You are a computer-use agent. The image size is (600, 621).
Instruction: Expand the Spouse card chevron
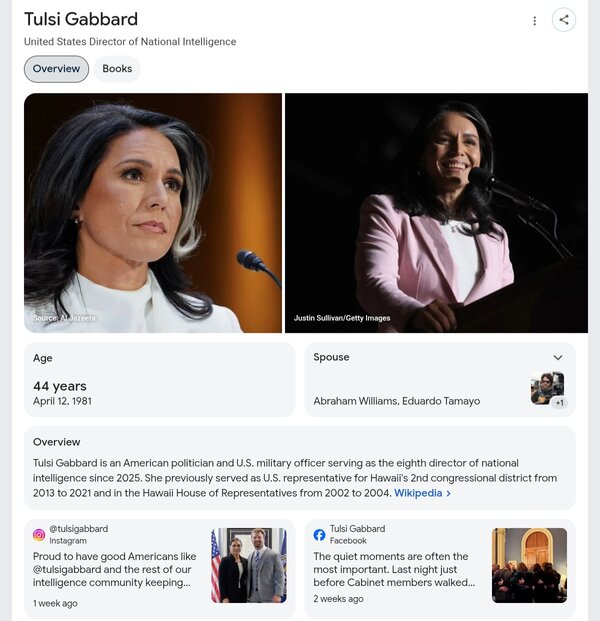point(558,358)
